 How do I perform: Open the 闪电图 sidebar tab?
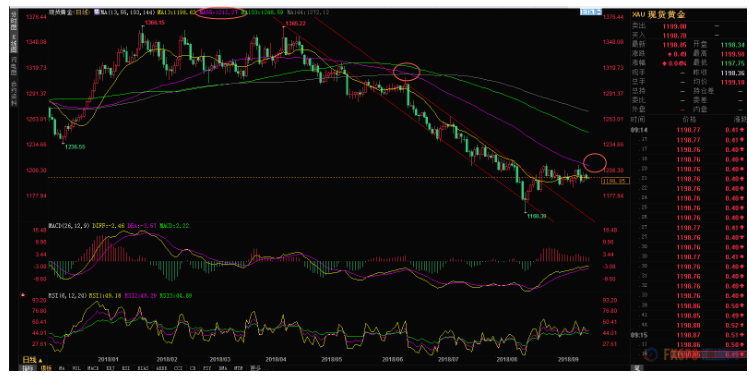(14, 65)
